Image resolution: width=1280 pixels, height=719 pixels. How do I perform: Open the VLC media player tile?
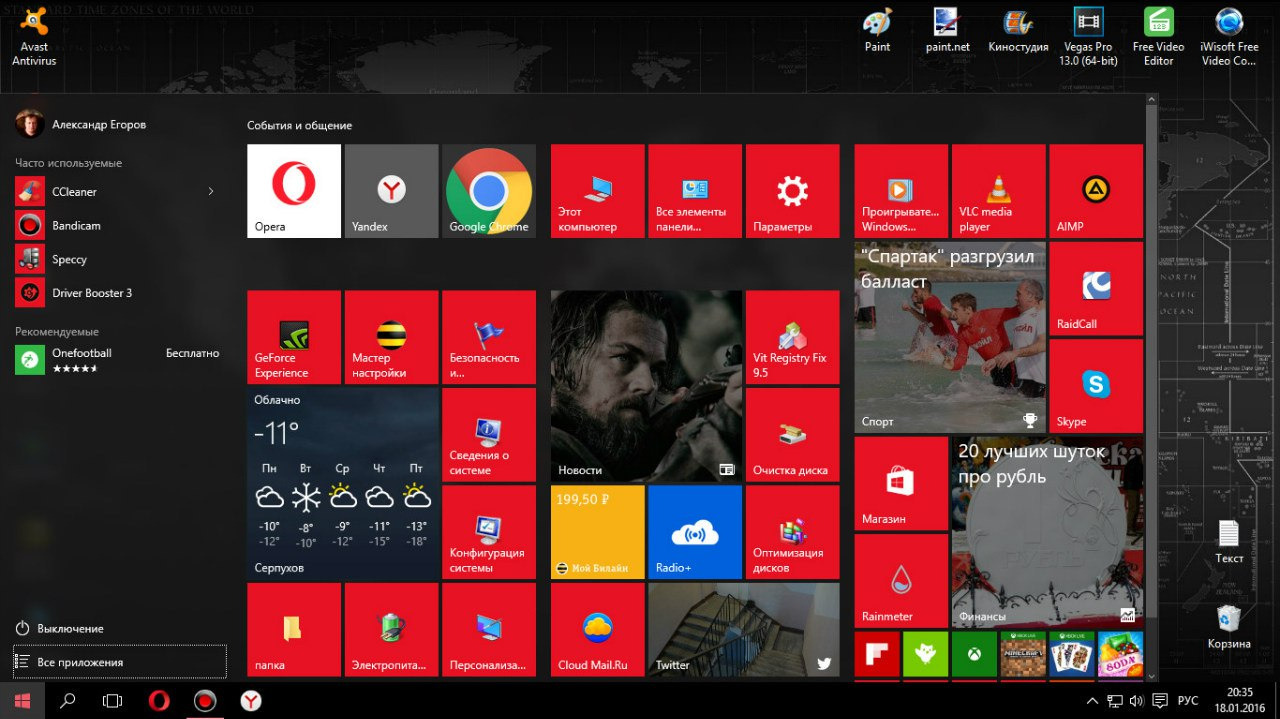pyautogui.click(x=997, y=190)
